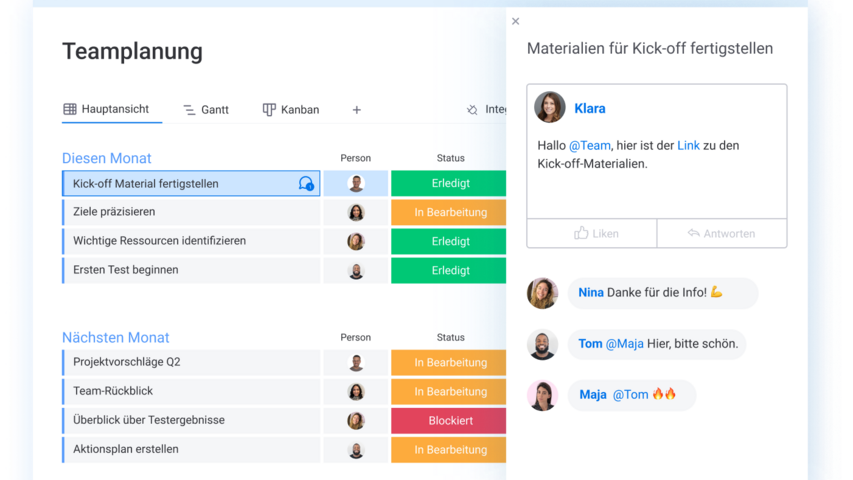This screenshot has height=480, width=853.
Task: Change the Ziele präzisieren In Bearbeitung status
Action: coord(450,213)
